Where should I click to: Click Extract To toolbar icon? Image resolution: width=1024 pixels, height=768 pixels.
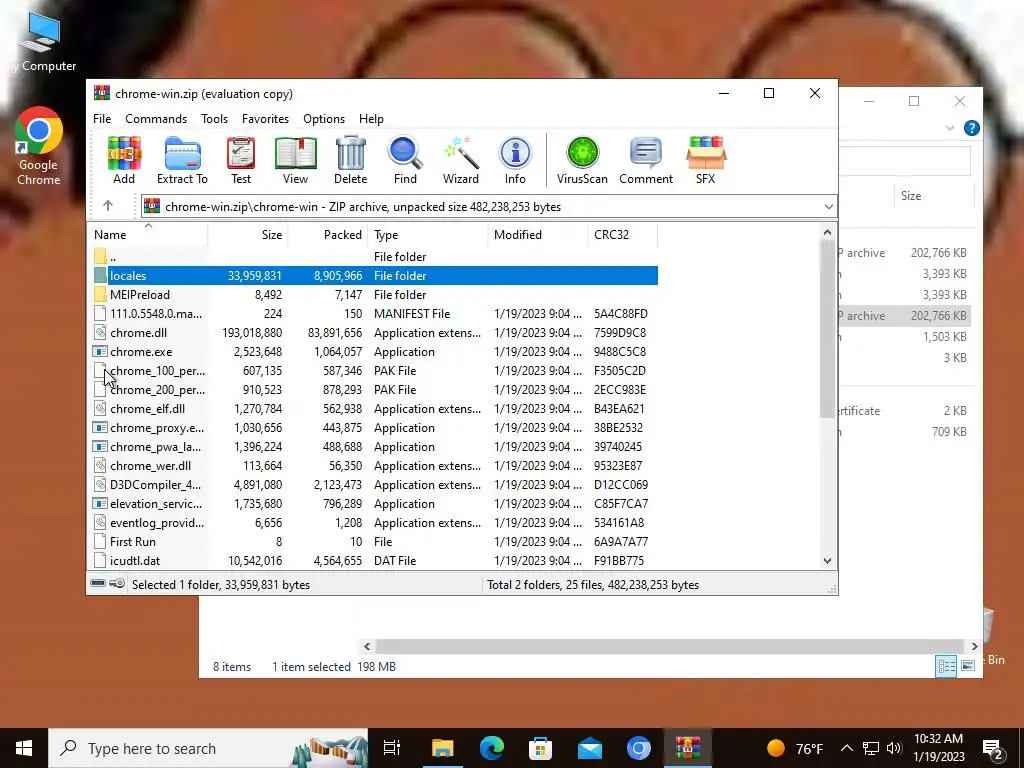pos(182,160)
